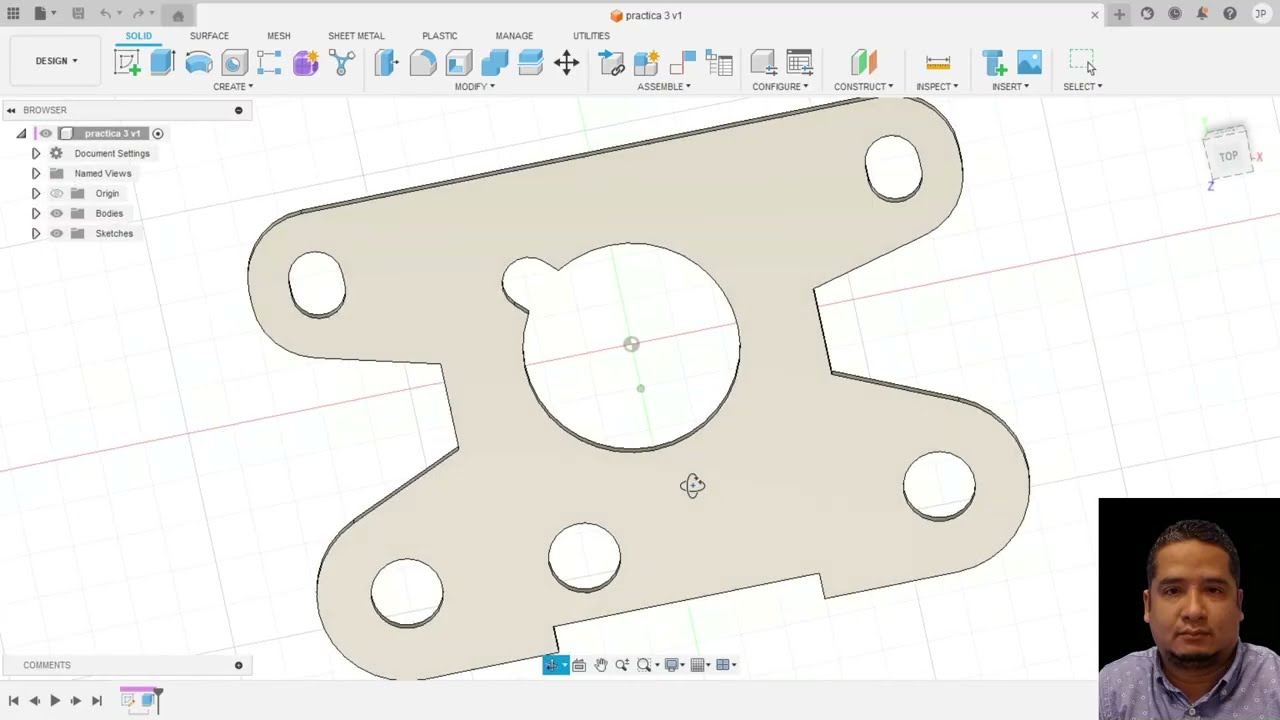
Task: Open a new design tab plus button
Action: (x=1119, y=14)
